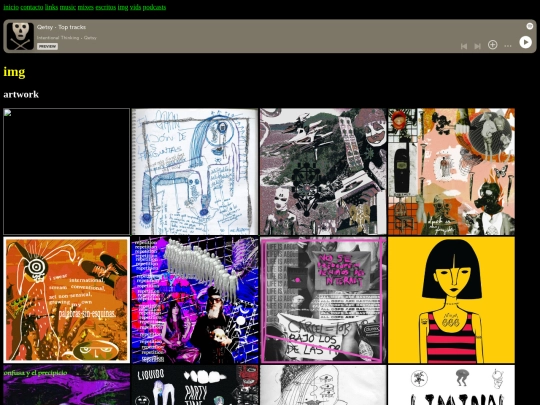540x405 pixels.
Task: Open the three-dots more options menu
Action: (508, 46)
